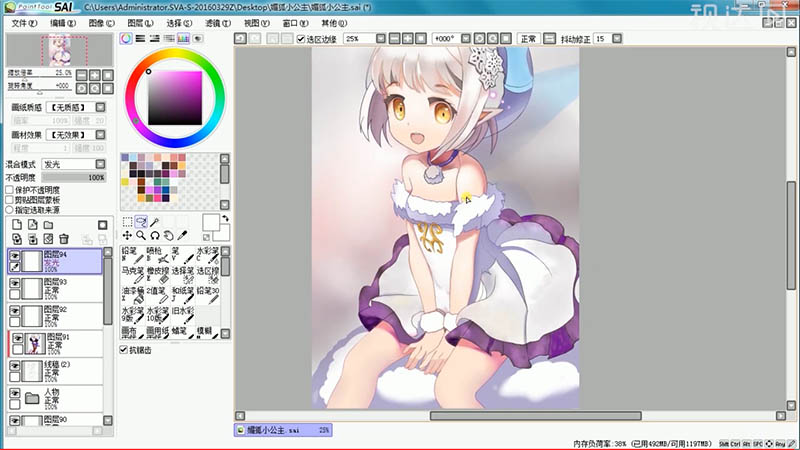800x450 pixels.
Task: Open 选择 Selection menu
Action: tap(179, 23)
